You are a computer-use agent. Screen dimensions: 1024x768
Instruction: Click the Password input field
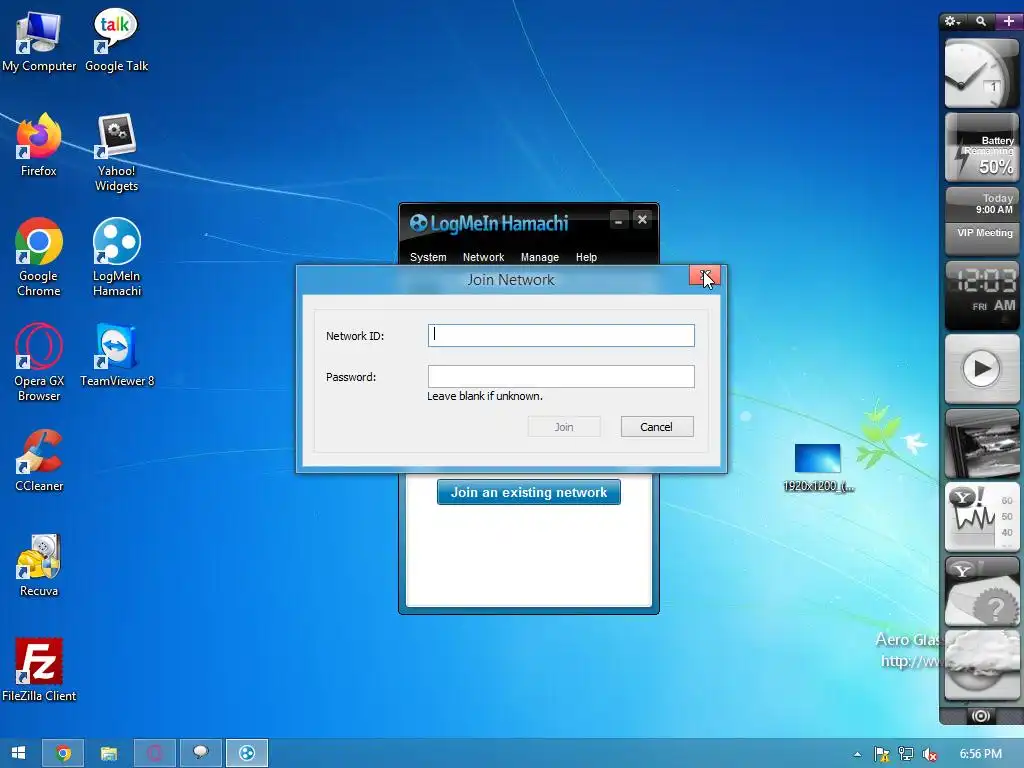point(561,376)
